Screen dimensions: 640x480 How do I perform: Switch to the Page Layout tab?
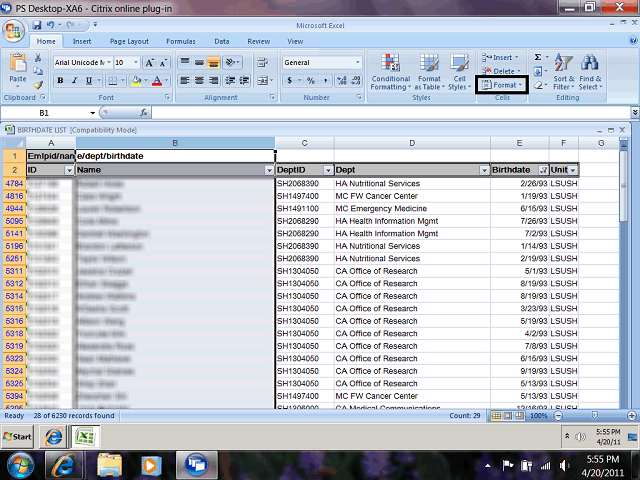pos(129,41)
